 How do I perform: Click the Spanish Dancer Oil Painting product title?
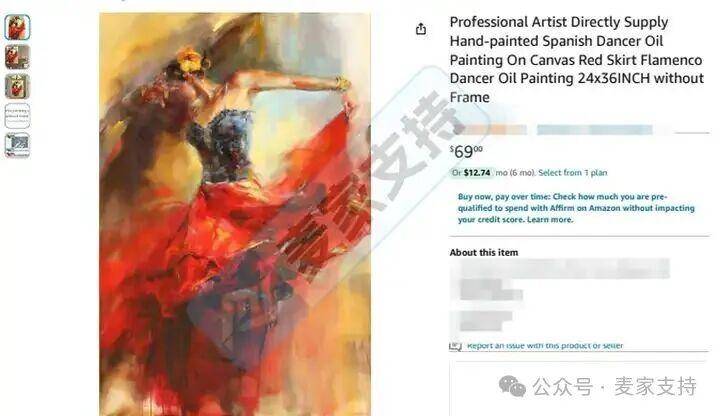click(577, 60)
